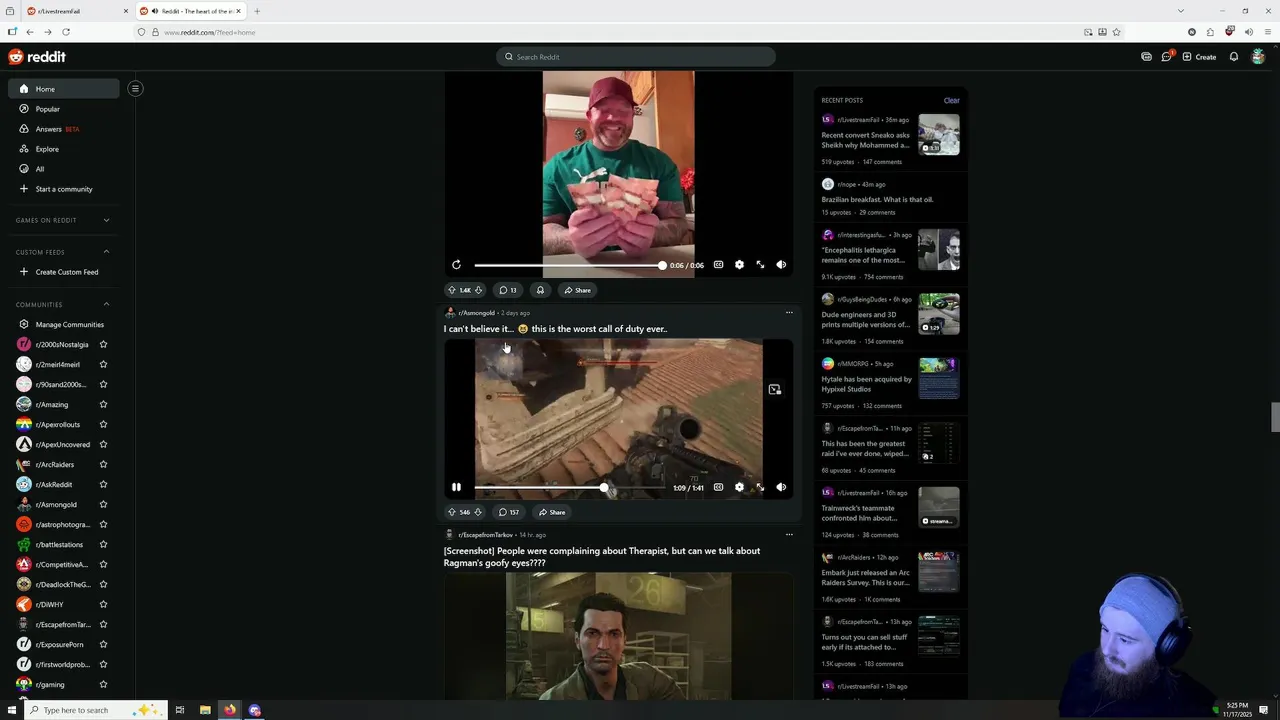Open overflow menu on Asmongold post
The image size is (1280, 720).
789,313
